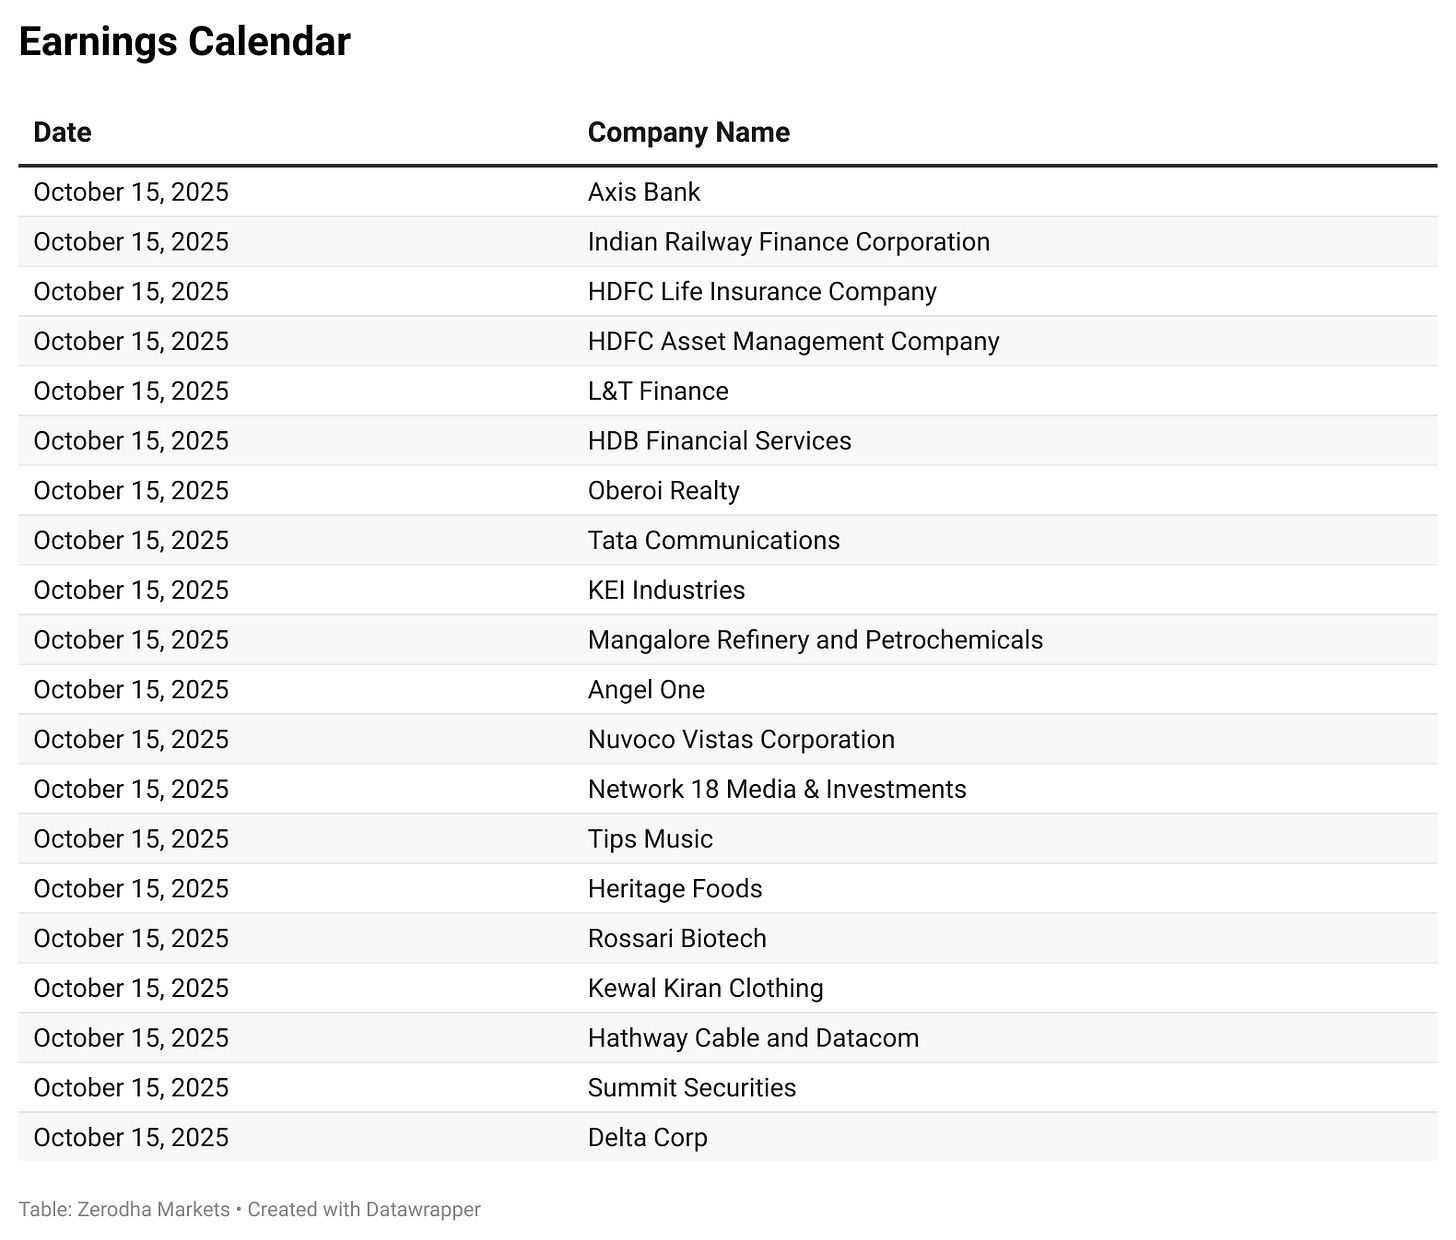
Task: Click the date in Tips Music row
Action: click(131, 839)
